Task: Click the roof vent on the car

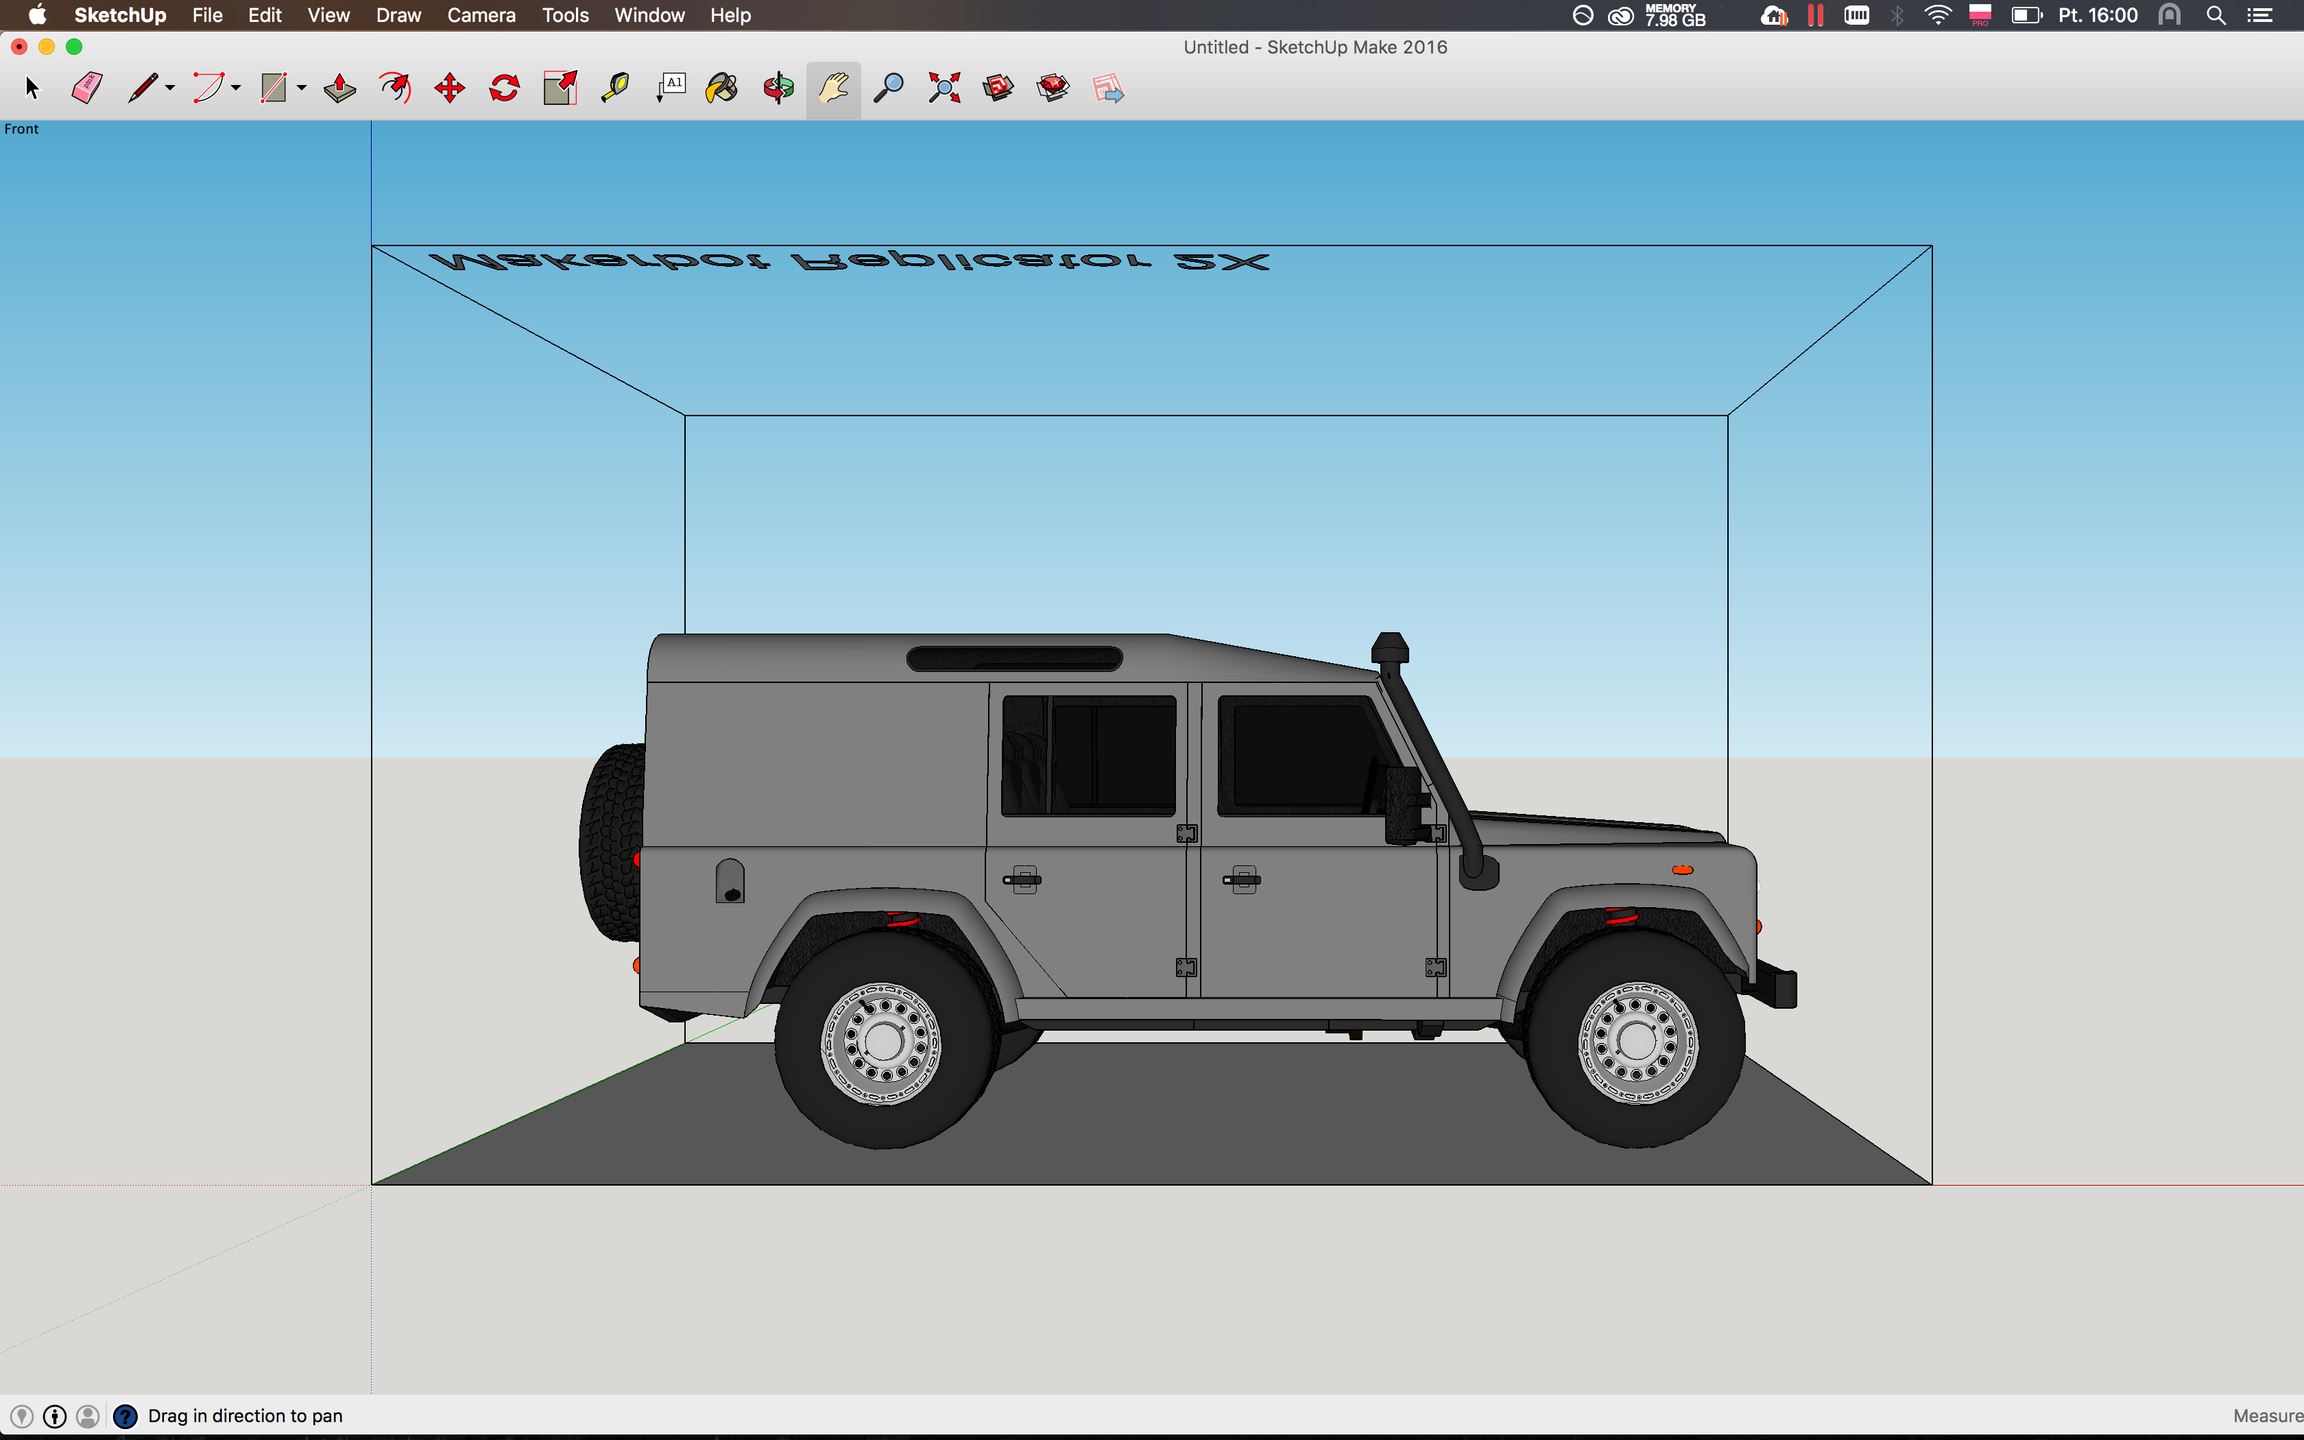Action: point(1014,658)
